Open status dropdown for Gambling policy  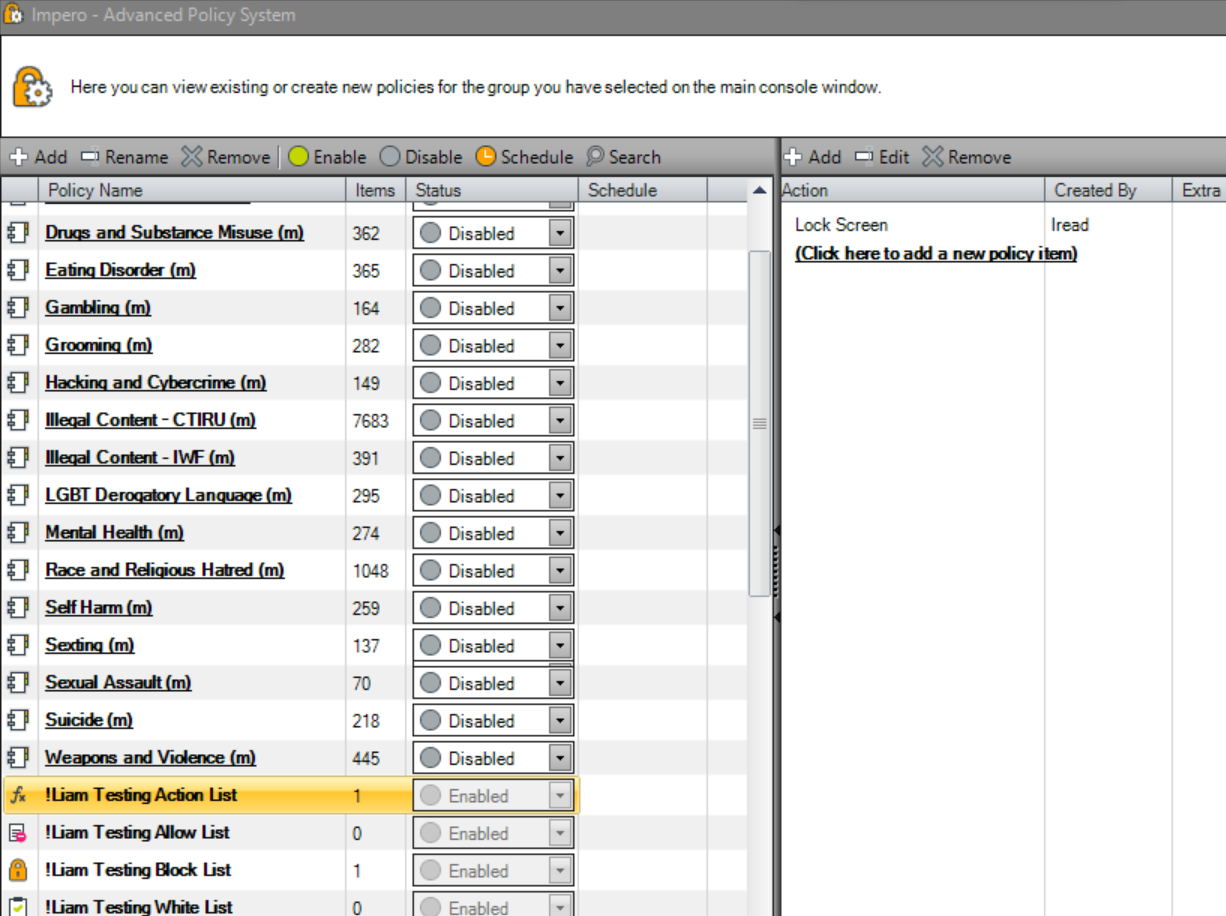pyautogui.click(x=560, y=308)
